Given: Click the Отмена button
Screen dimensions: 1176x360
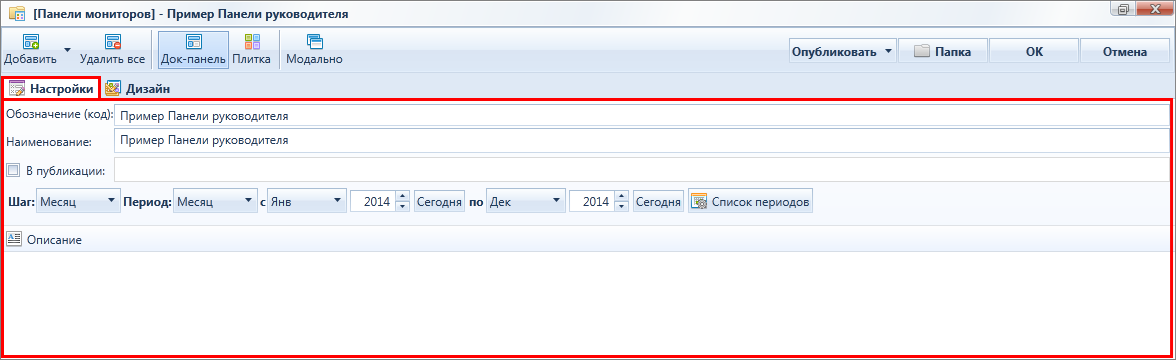Looking at the screenshot, I should pos(1124,52).
